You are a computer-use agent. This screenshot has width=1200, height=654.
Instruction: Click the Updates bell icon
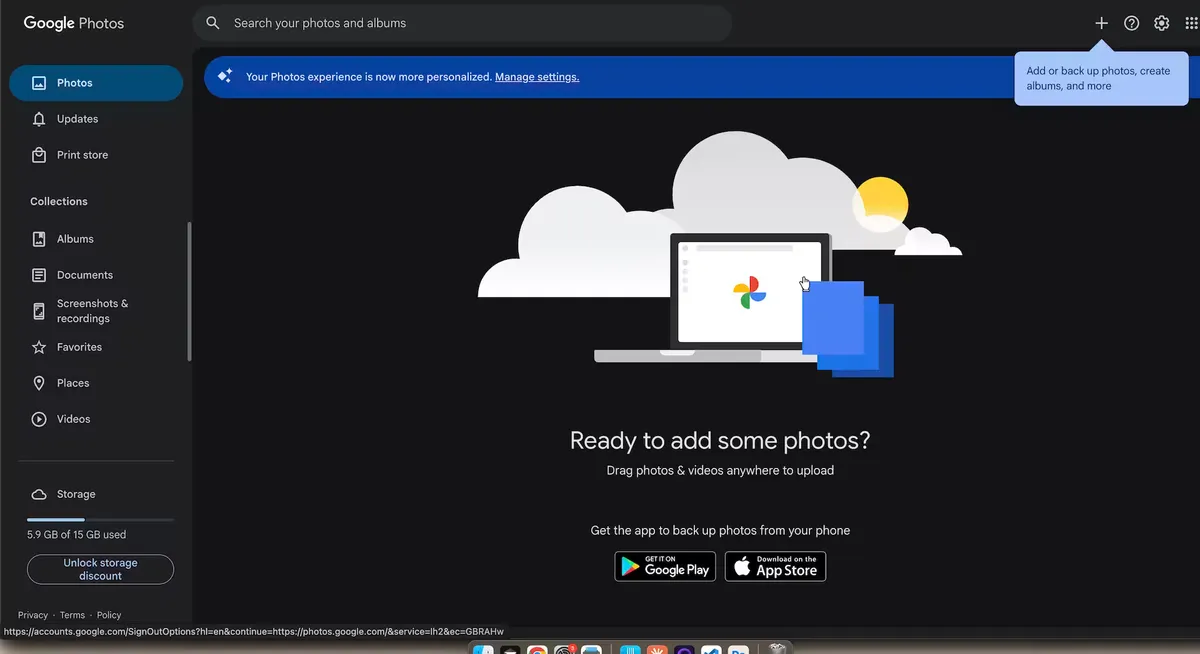[39, 119]
